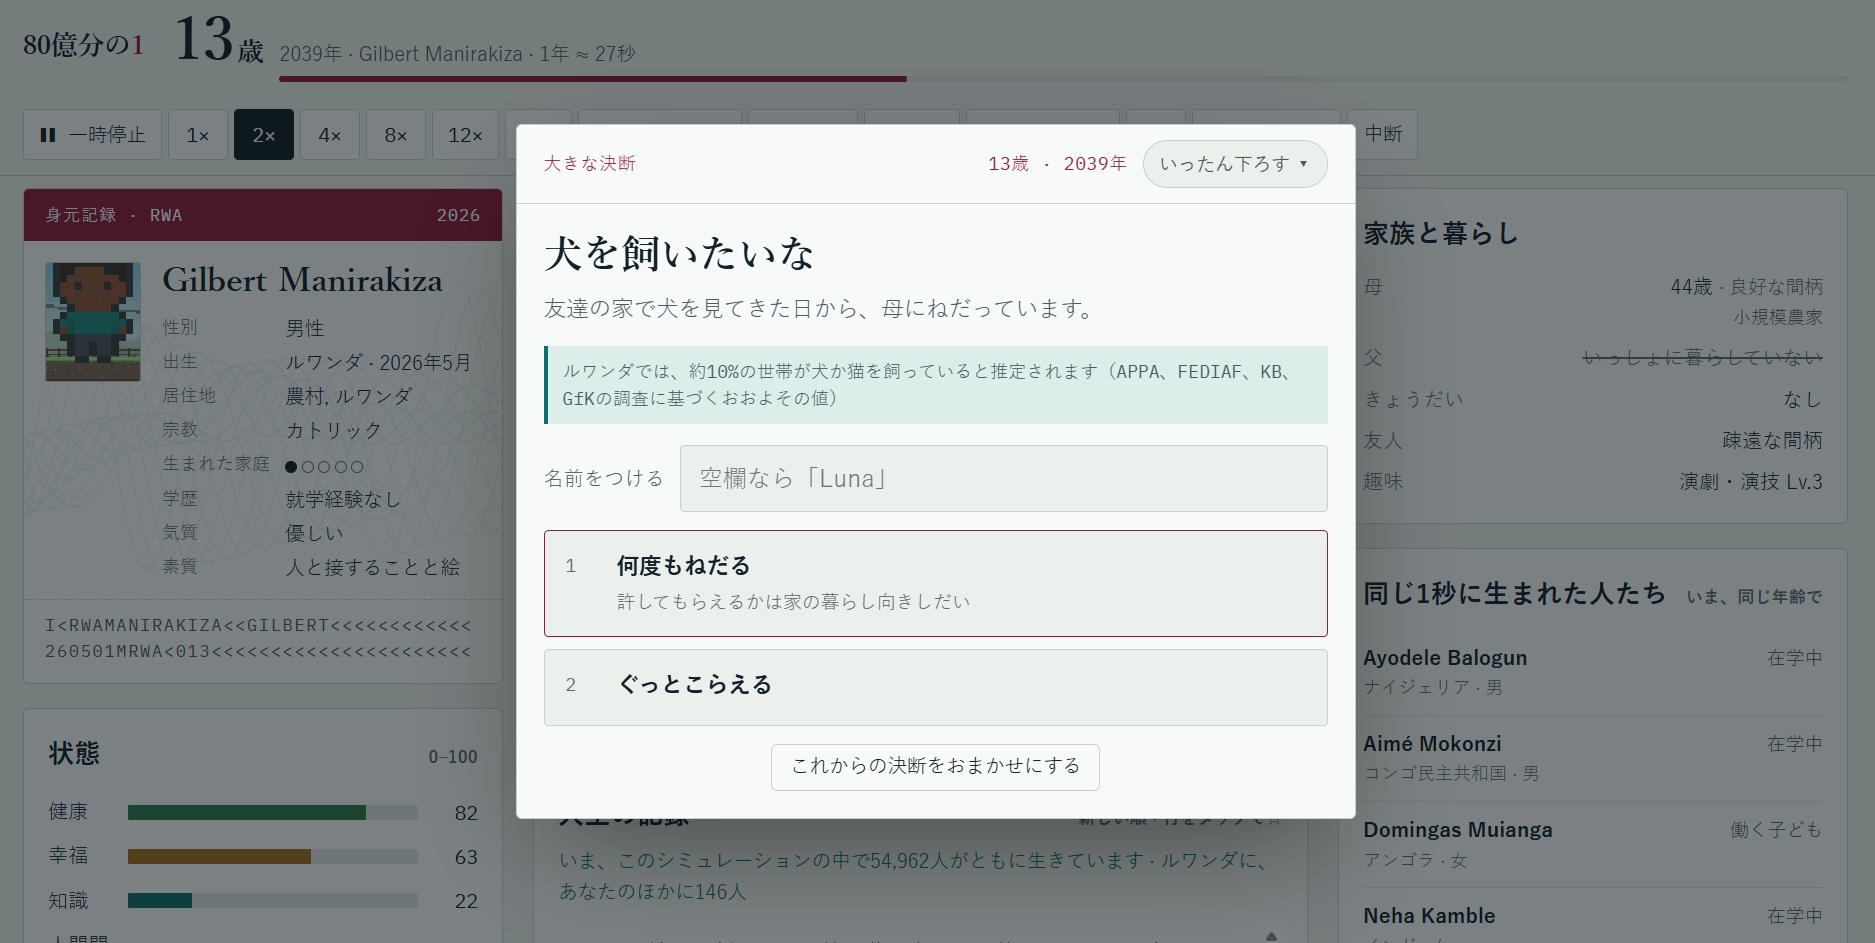Focus the dog name input field
The image size is (1875, 943).
click(x=1003, y=478)
